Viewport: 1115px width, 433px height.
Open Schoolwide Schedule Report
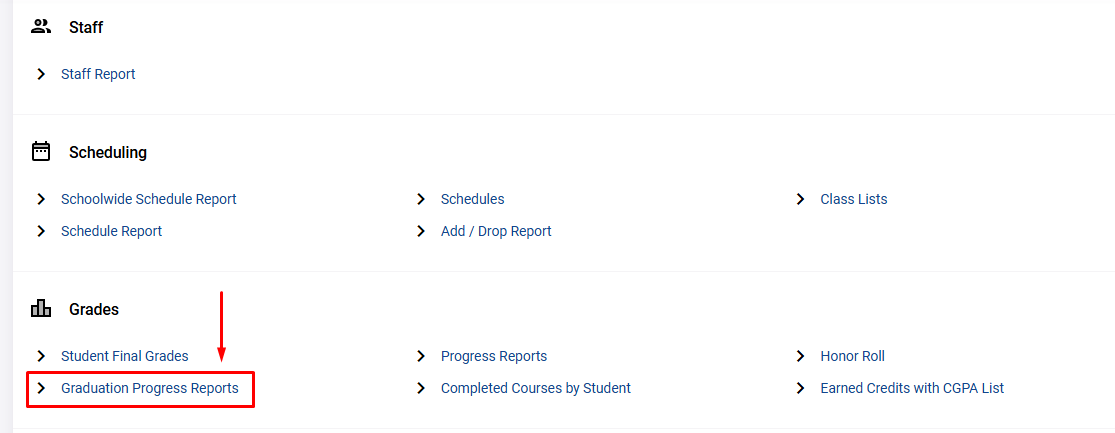coord(149,199)
